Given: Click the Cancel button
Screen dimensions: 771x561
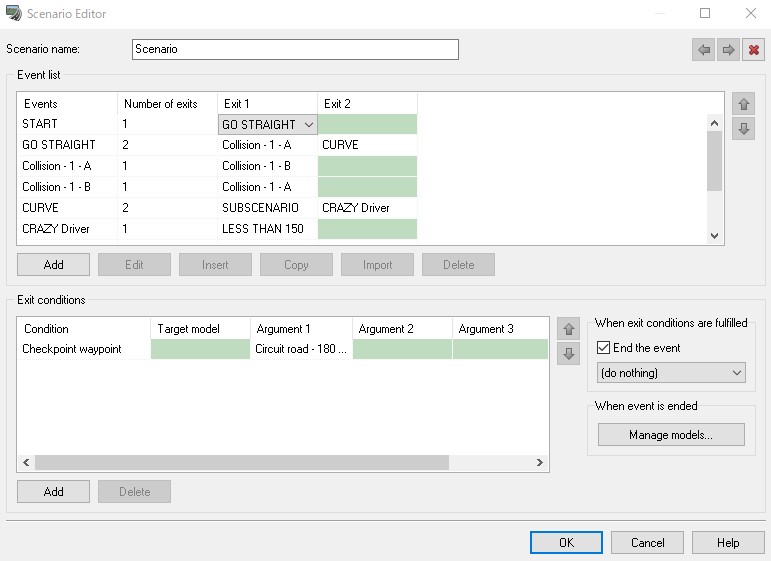Looking at the screenshot, I should click(x=647, y=542).
